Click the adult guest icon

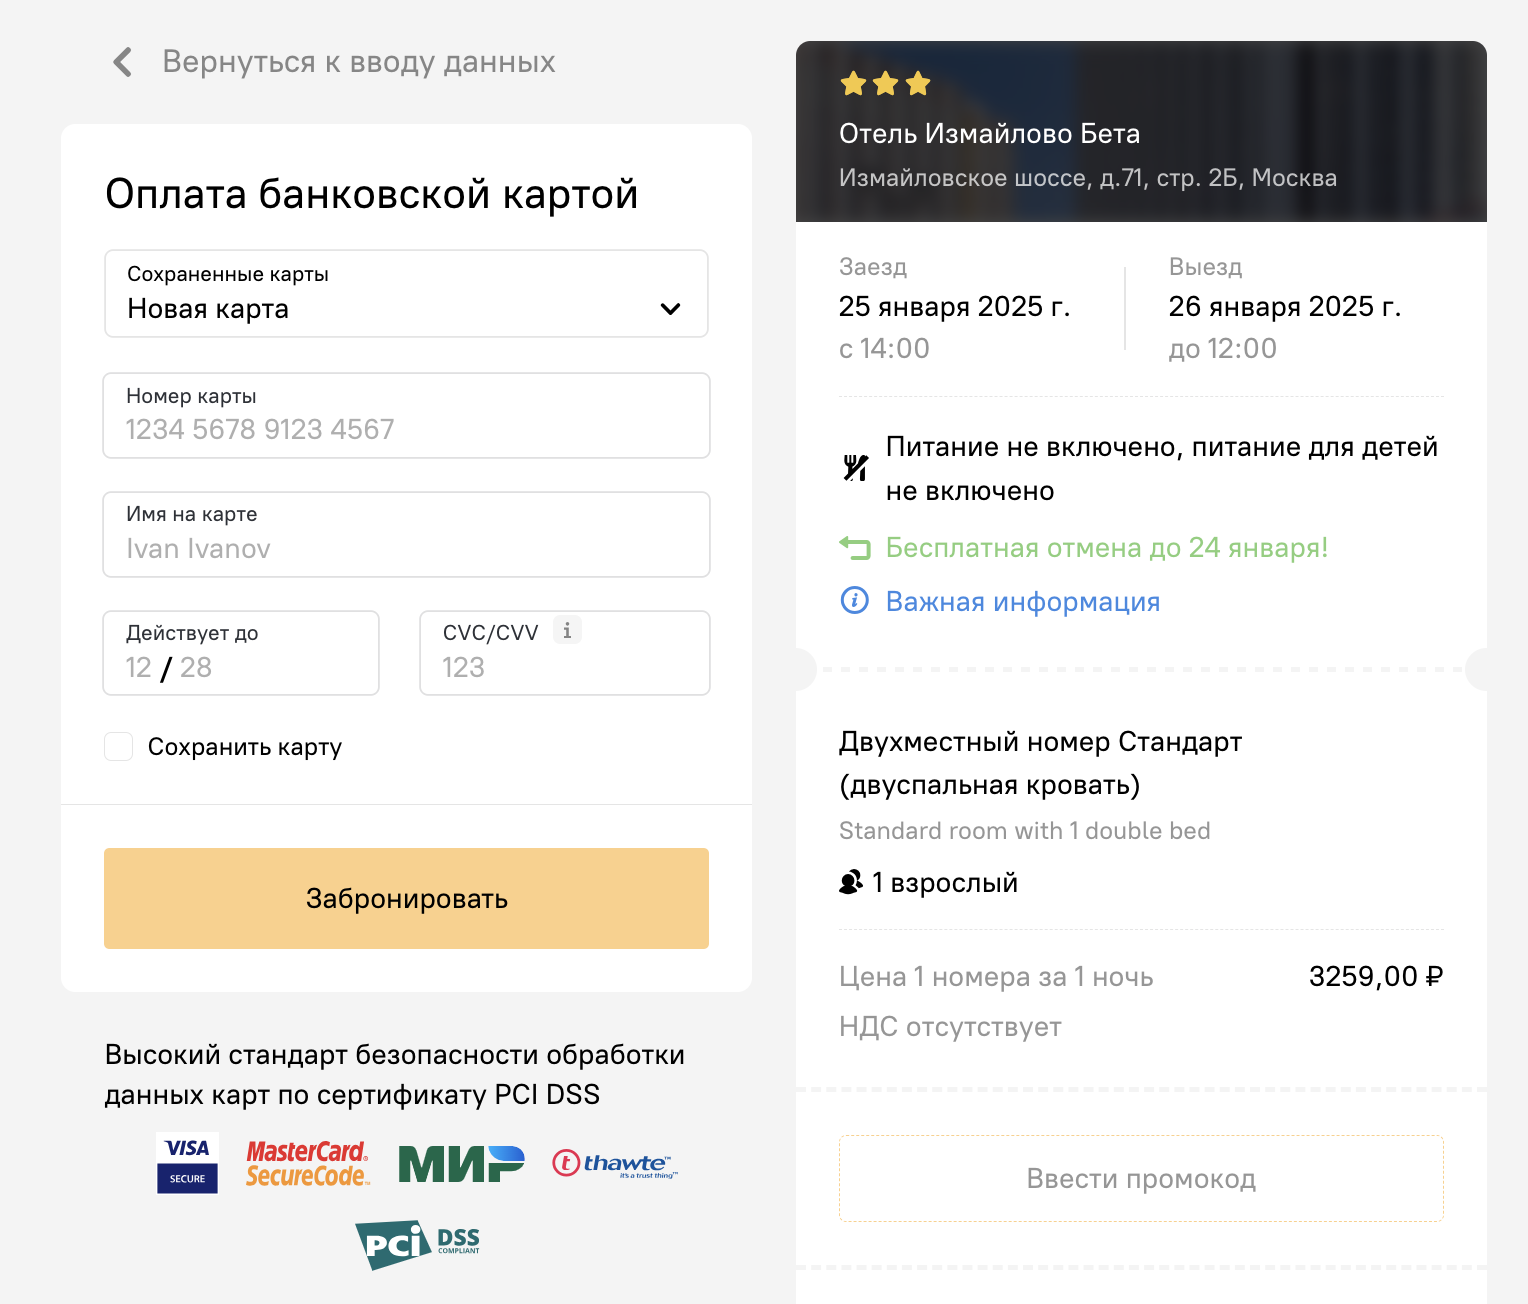(851, 883)
